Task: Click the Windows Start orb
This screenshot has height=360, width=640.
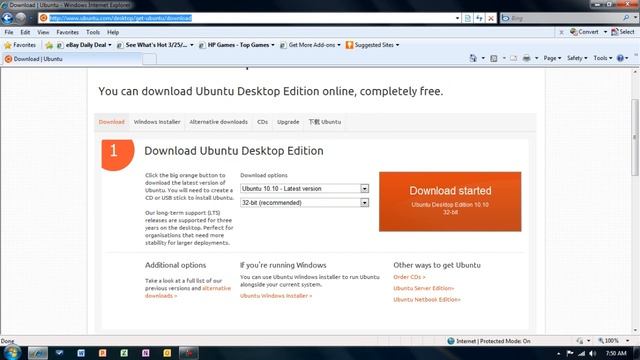Action: tap(12, 353)
